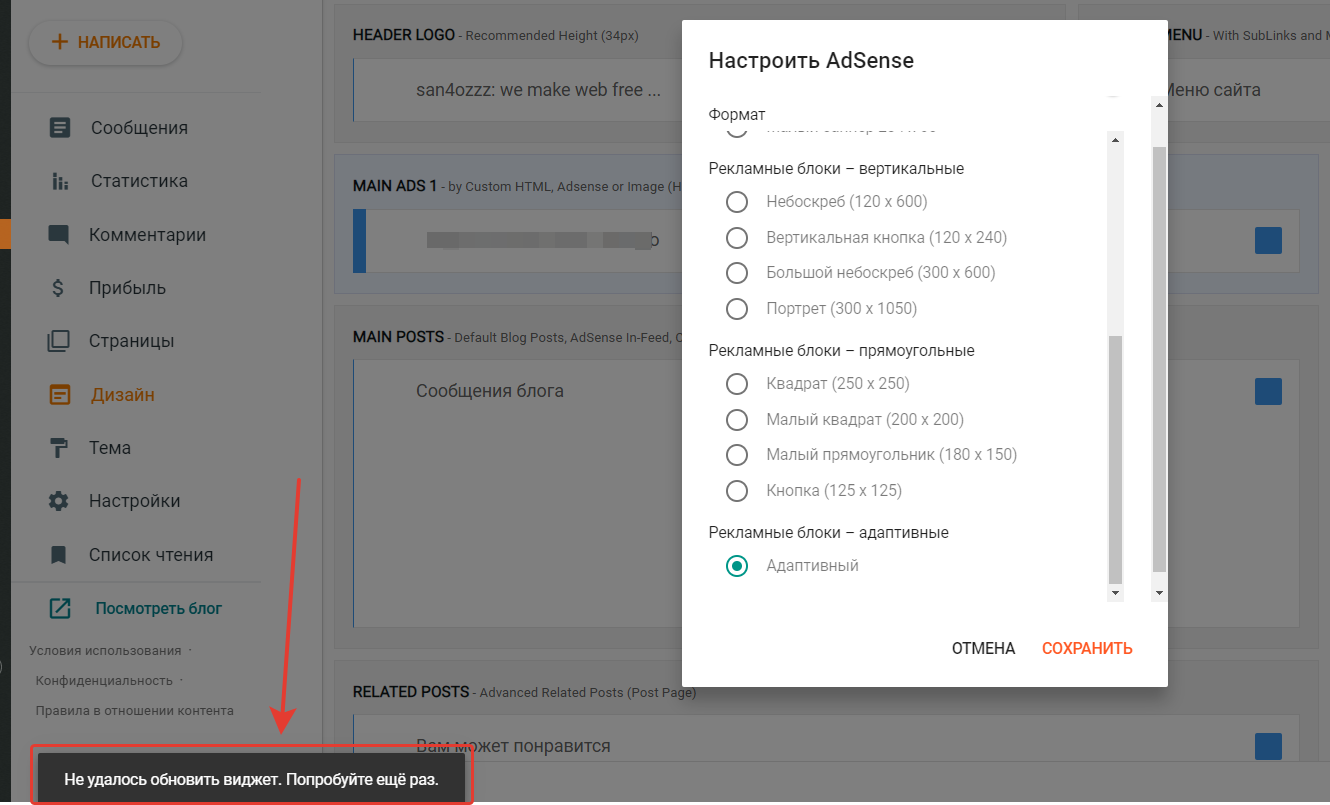Click the Сообщения блога widget

(x=490, y=391)
